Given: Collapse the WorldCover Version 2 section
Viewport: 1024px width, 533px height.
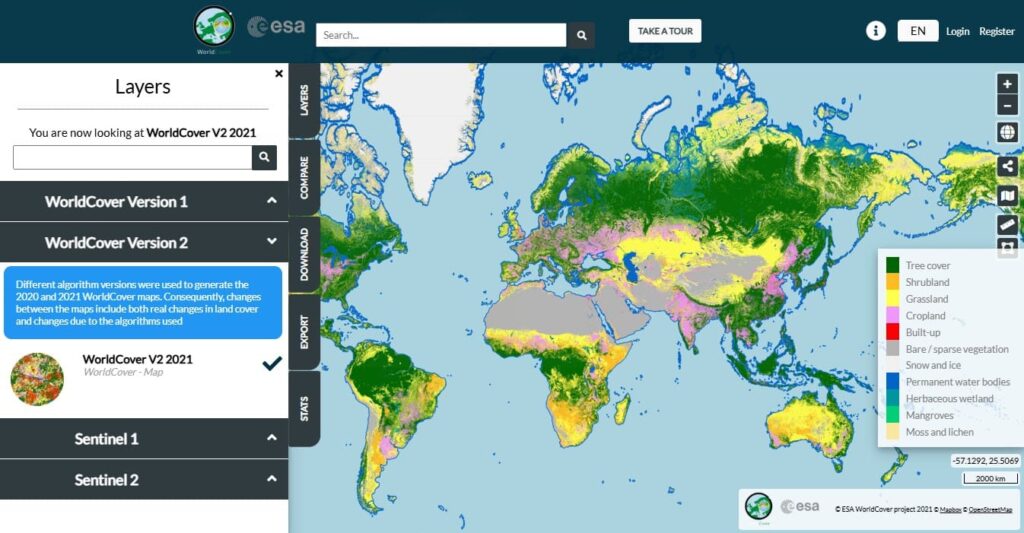Looking at the screenshot, I should [144, 243].
